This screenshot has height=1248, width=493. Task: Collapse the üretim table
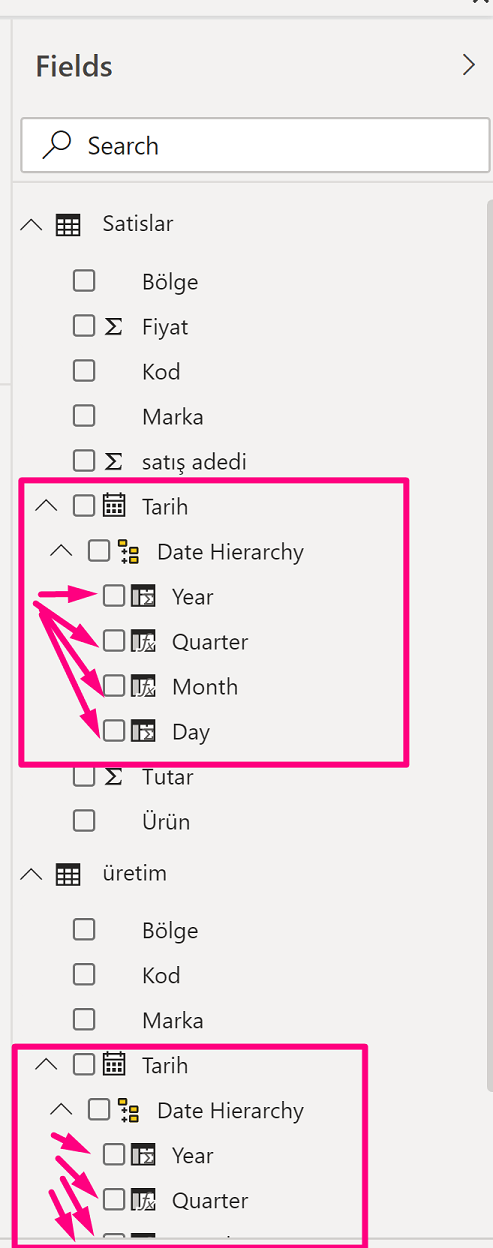click(31, 874)
